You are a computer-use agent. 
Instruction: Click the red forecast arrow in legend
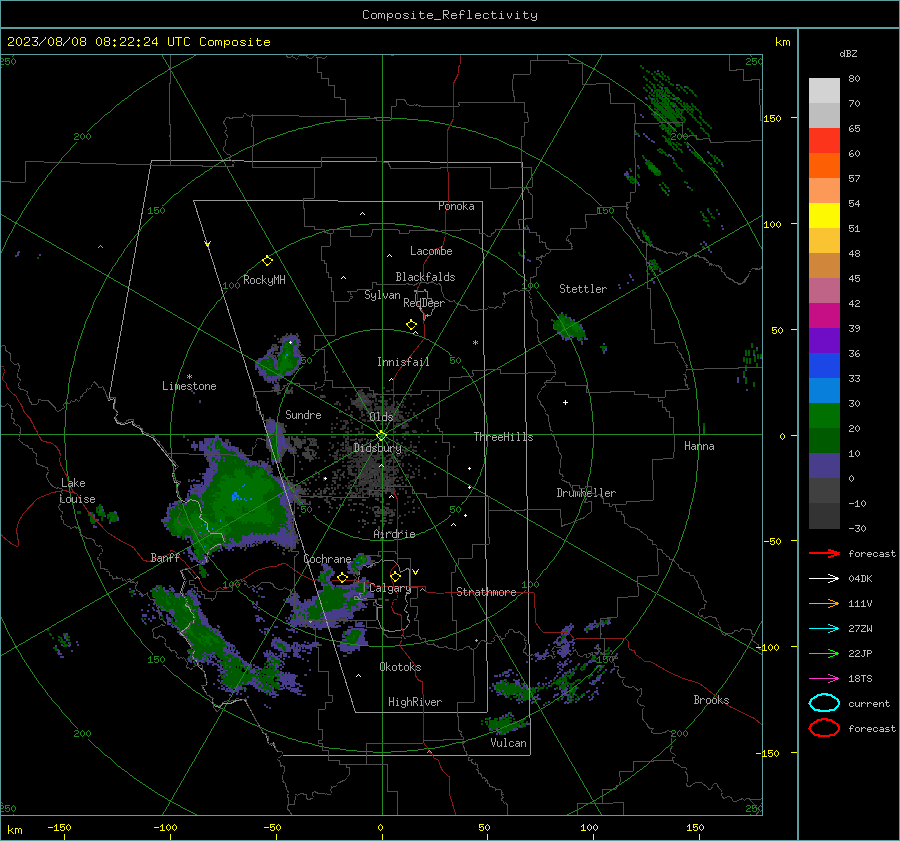[x=824, y=553]
